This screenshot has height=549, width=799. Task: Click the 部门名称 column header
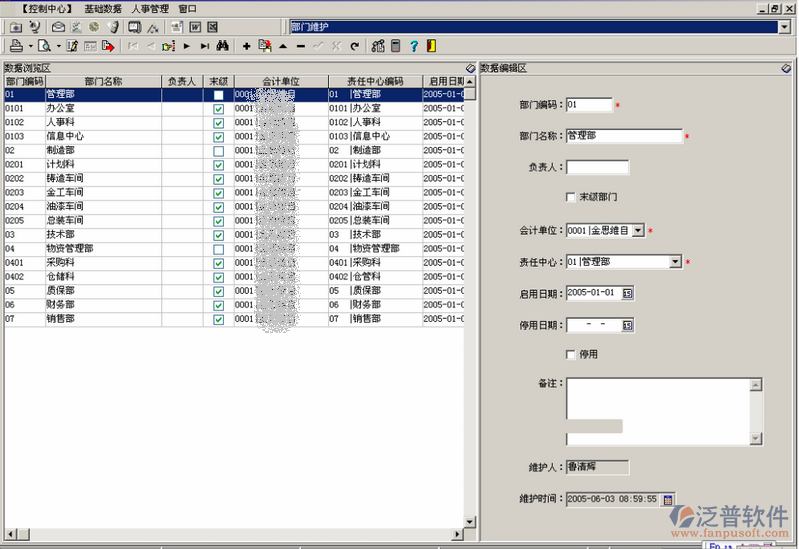point(103,81)
